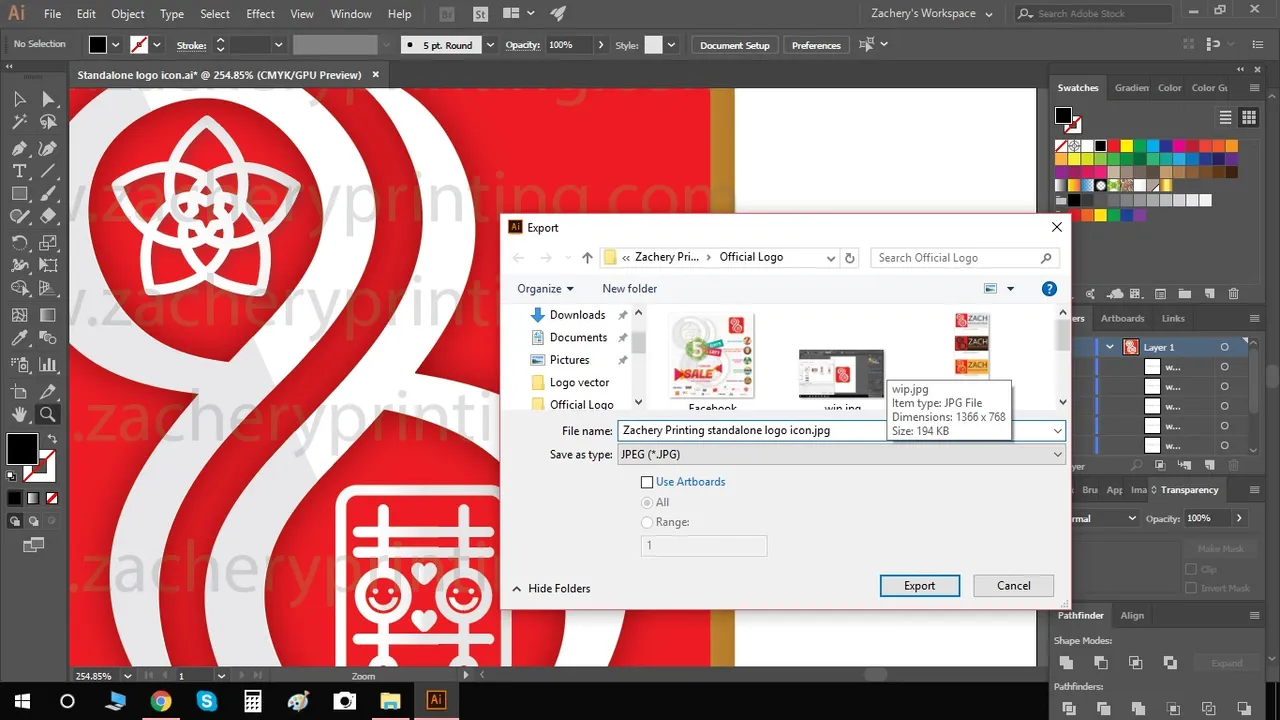Switch Swatches panel to list view
This screenshot has width=1280, height=720.
point(1226,117)
